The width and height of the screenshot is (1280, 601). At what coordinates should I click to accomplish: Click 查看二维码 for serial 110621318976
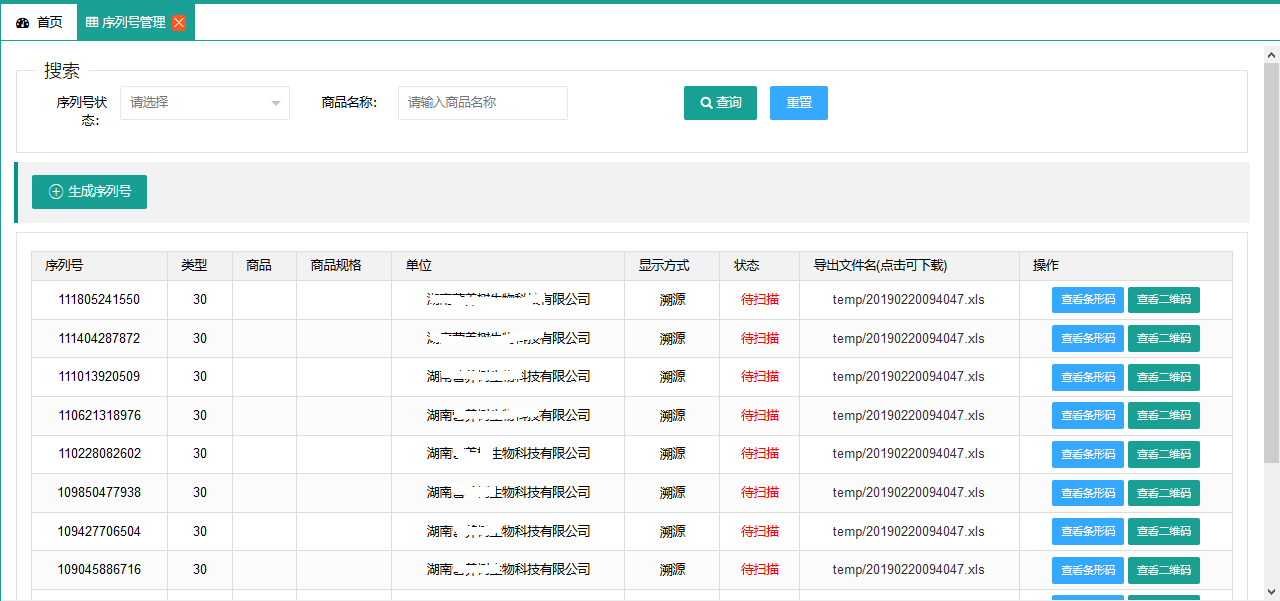[x=1163, y=416]
